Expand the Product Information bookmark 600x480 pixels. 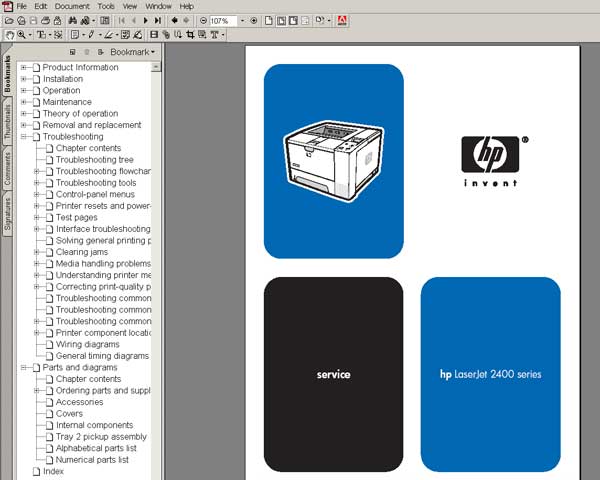coord(24,67)
